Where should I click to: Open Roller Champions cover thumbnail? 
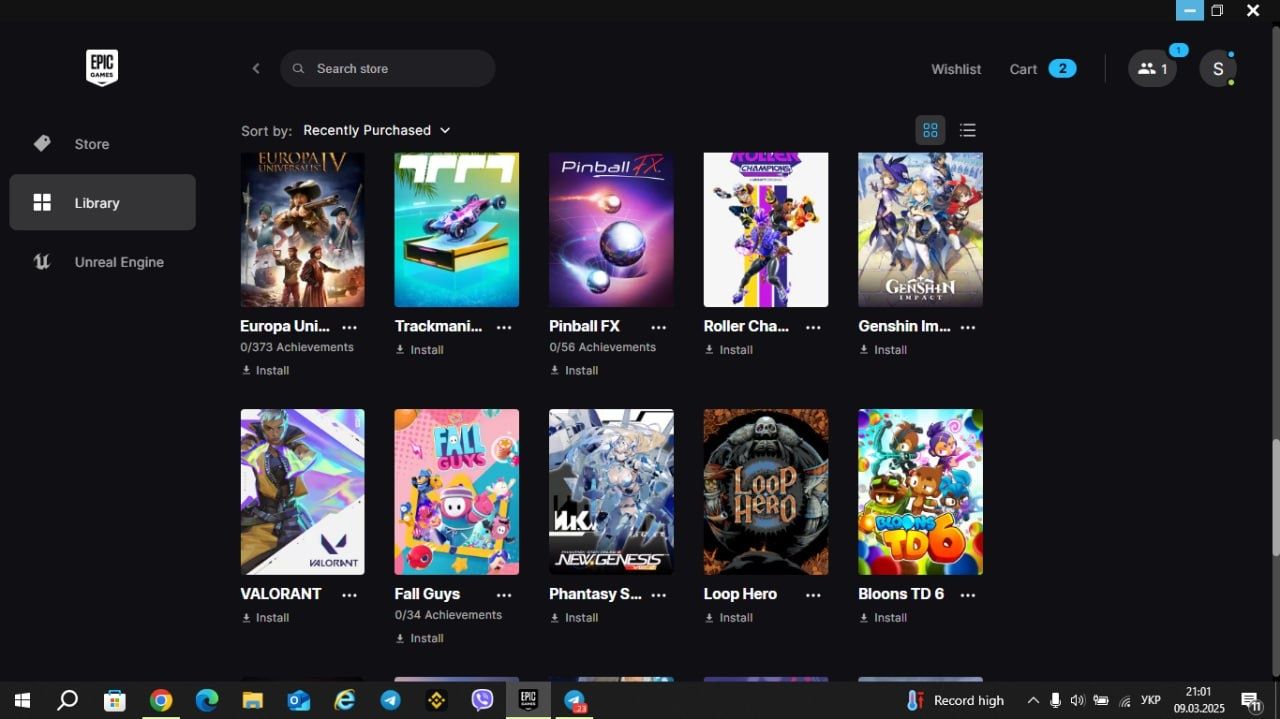click(x=766, y=230)
